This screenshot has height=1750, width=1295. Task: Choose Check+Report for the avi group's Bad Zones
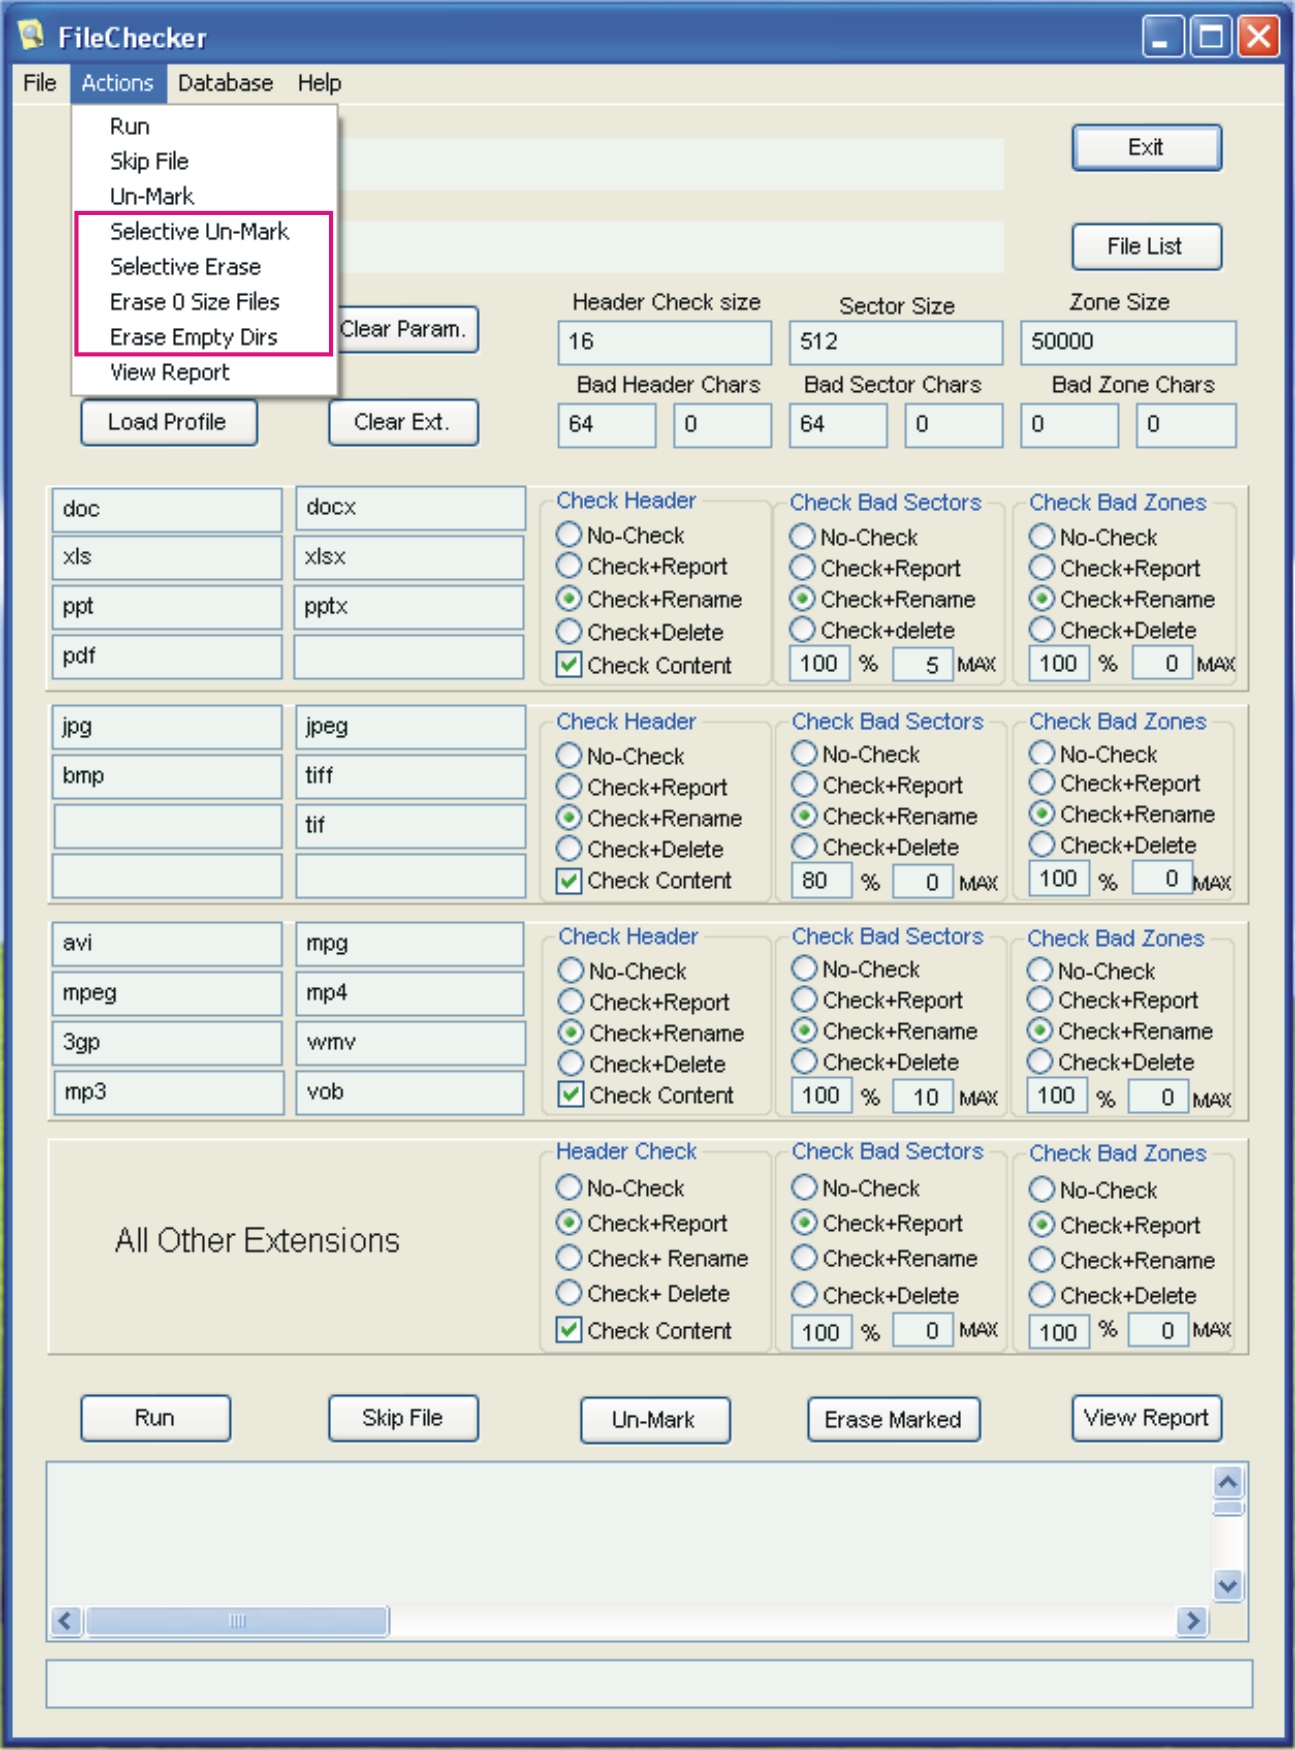click(x=1041, y=1000)
